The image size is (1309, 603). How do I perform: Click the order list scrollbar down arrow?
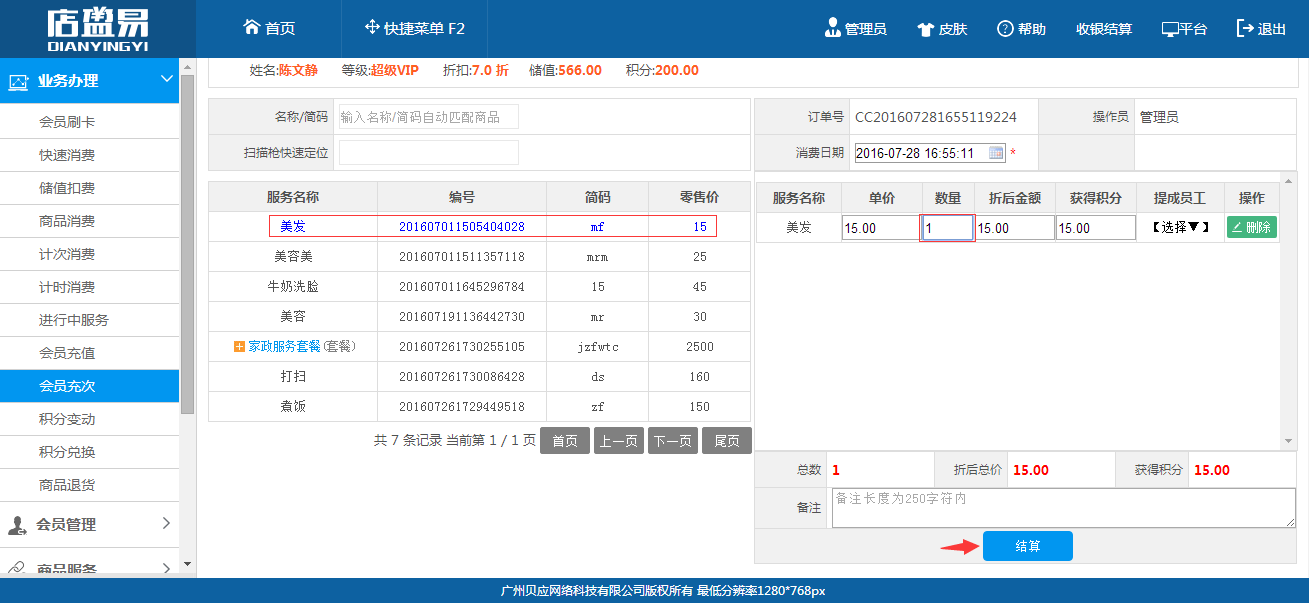(1289, 441)
